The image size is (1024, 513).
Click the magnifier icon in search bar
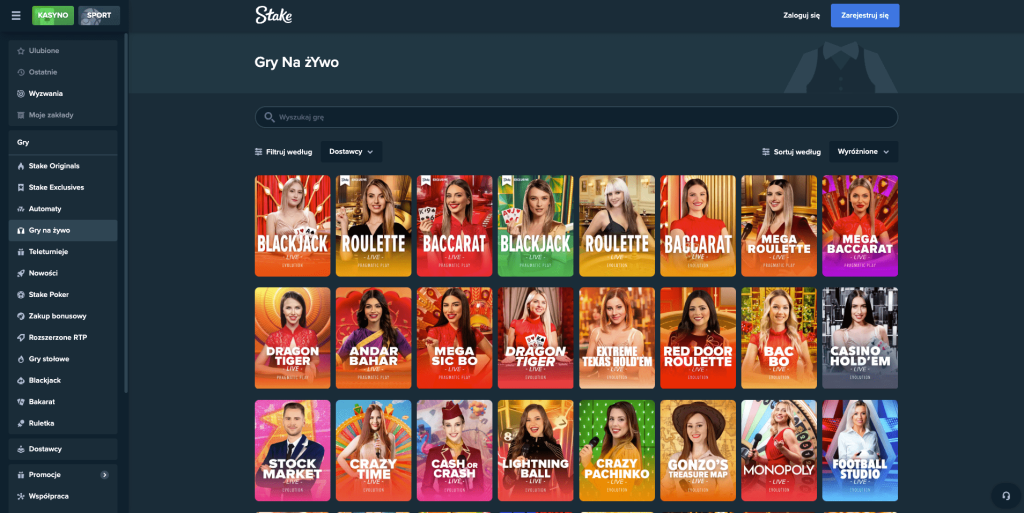coord(269,117)
